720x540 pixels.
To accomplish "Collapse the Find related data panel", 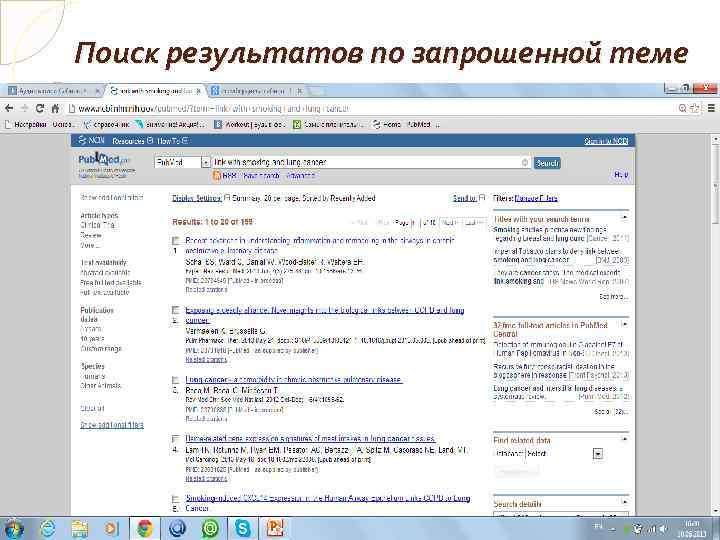I will click(x=624, y=439).
